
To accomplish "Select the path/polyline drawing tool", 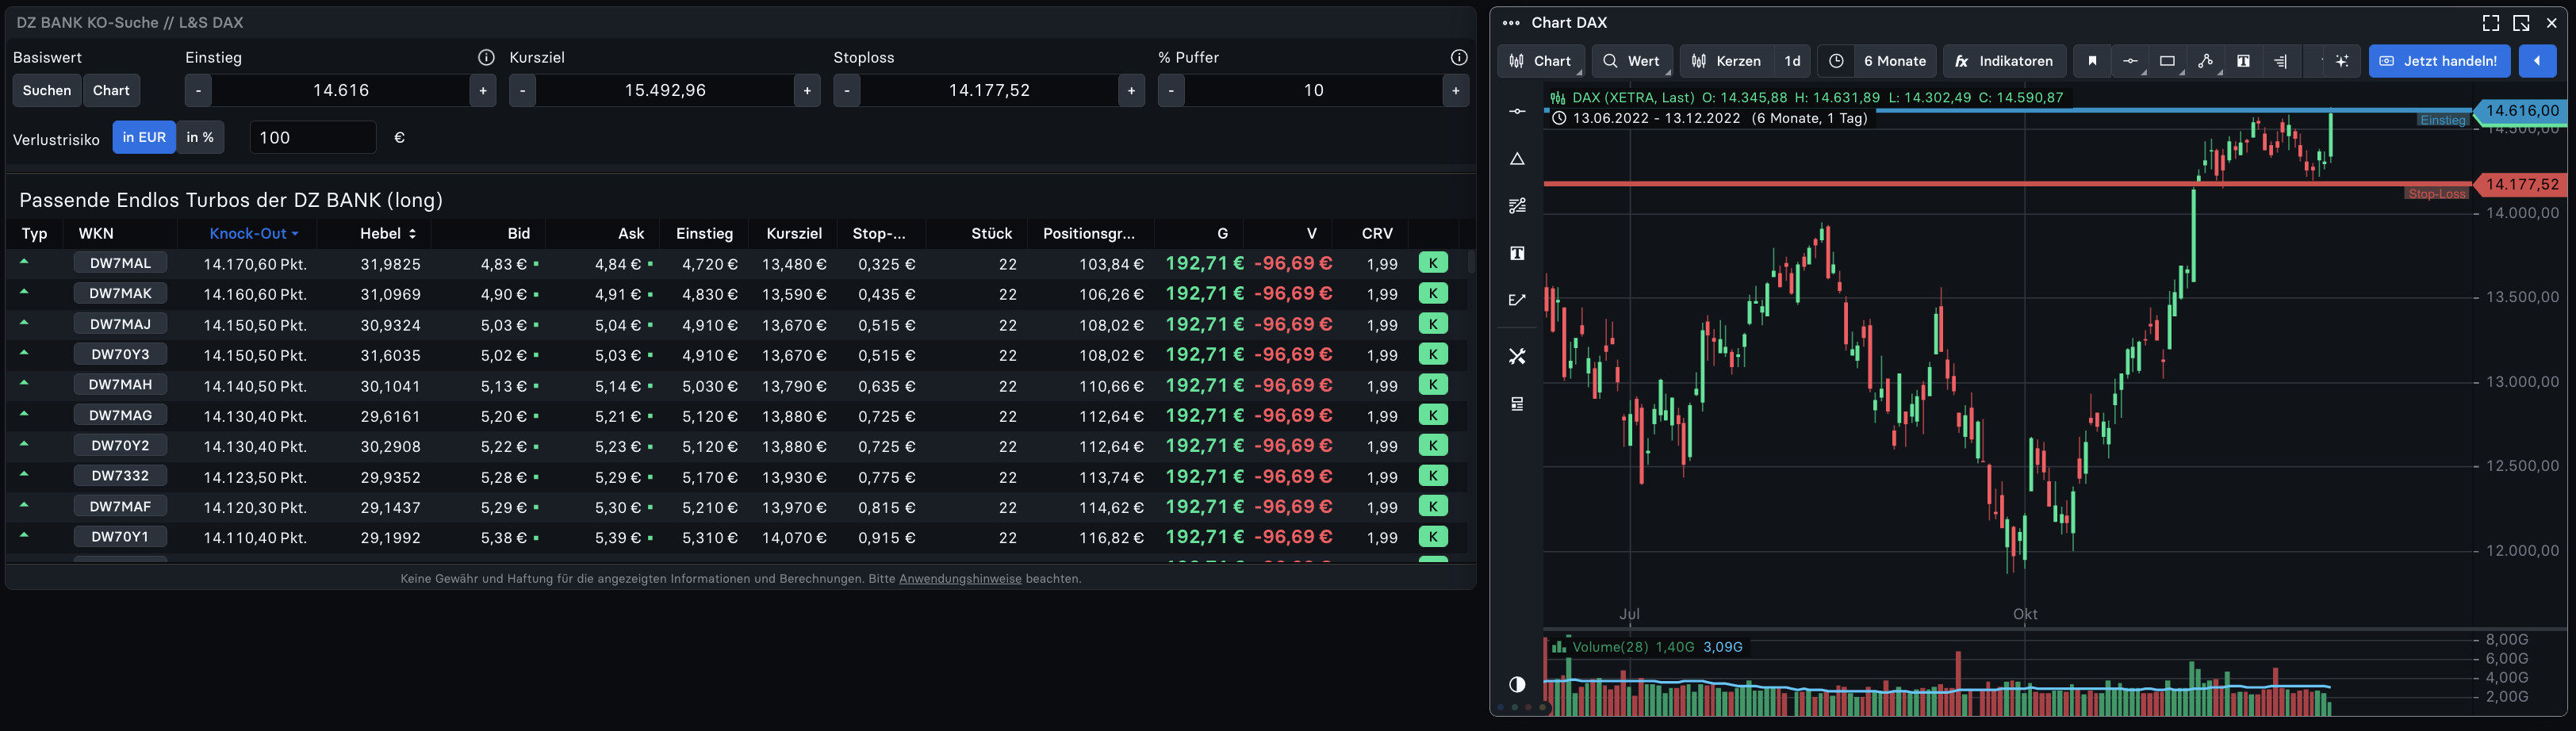I will coord(2205,61).
